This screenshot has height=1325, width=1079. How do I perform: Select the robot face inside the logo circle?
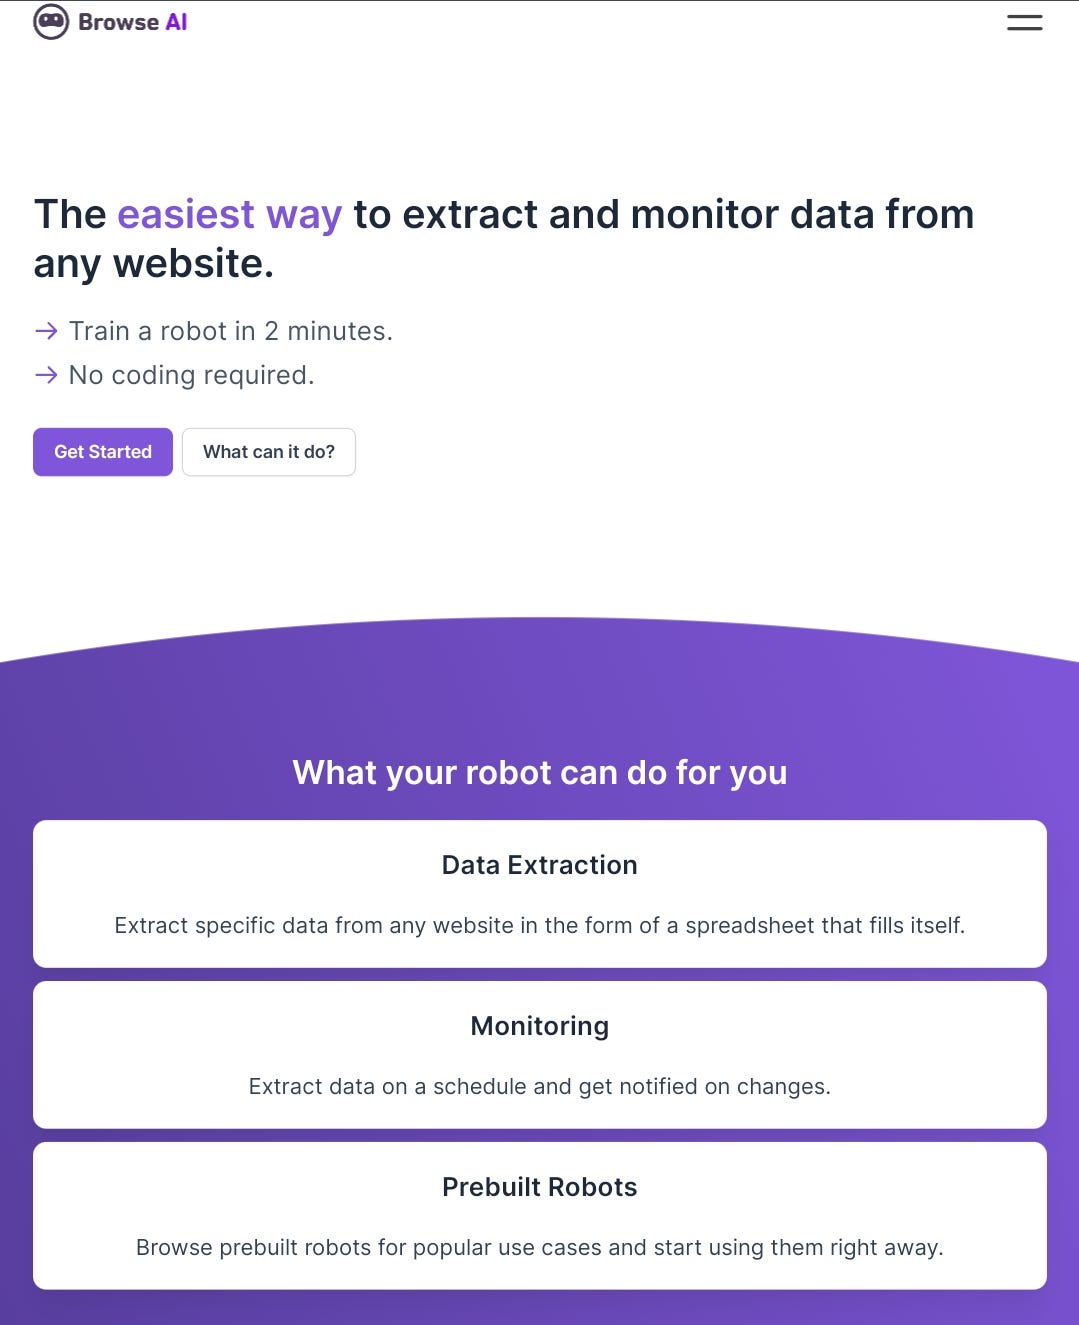(x=49, y=20)
